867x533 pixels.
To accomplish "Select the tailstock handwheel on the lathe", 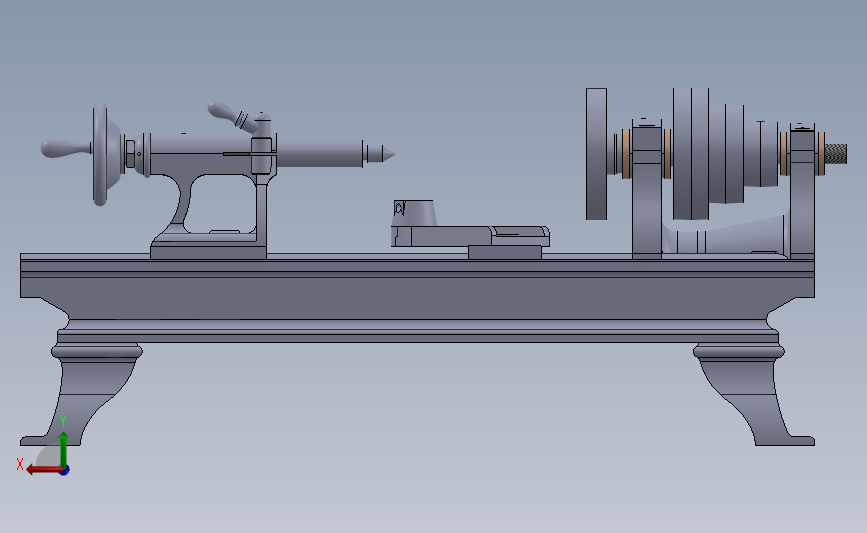I will (x=106, y=154).
